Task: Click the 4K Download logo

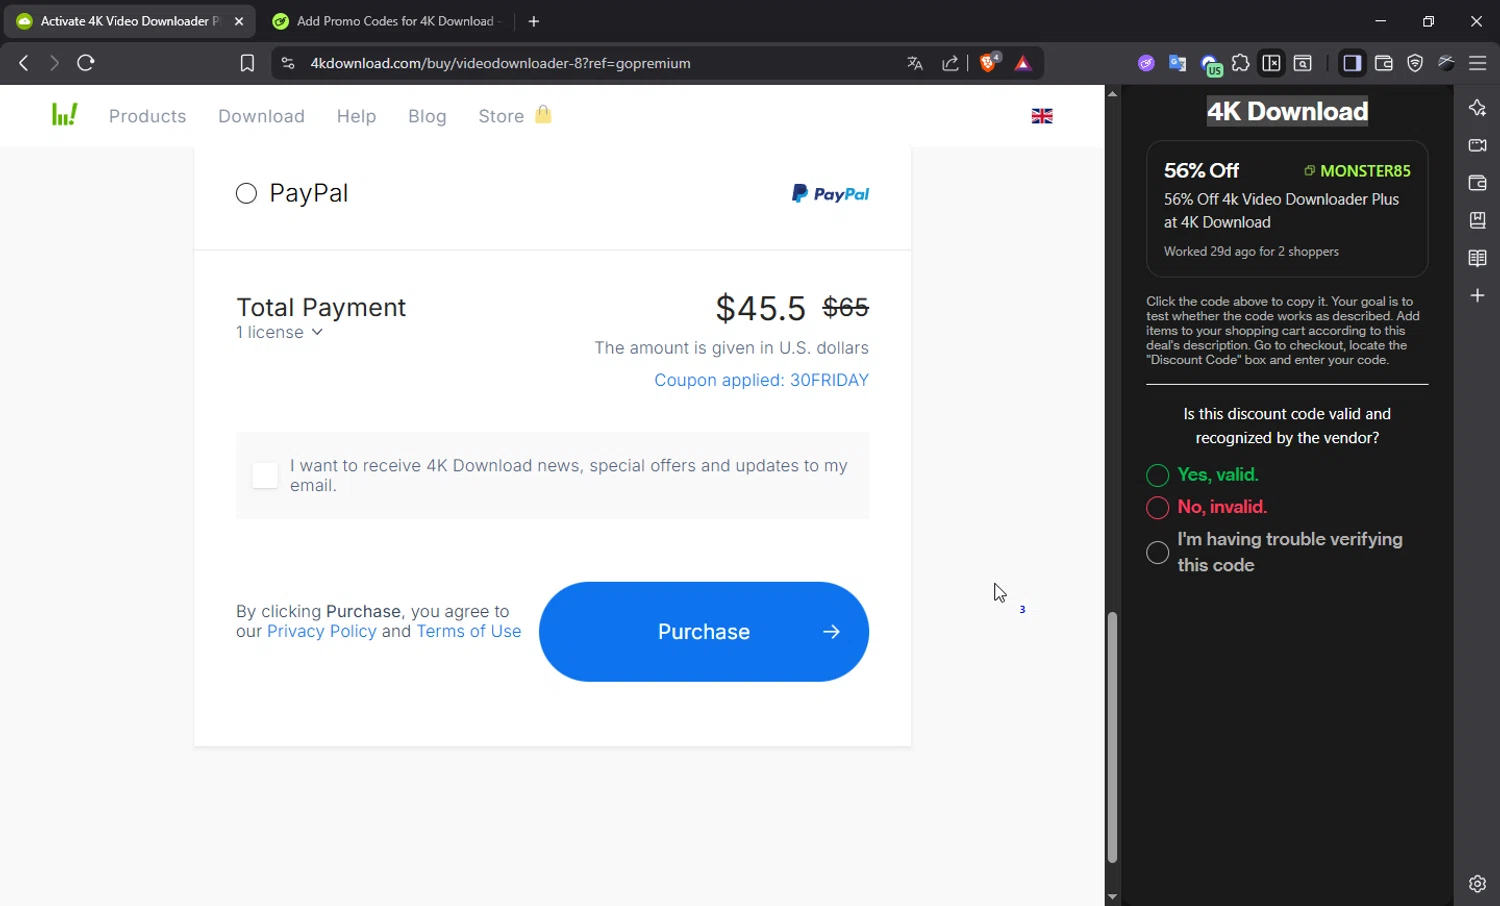Action: point(65,114)
